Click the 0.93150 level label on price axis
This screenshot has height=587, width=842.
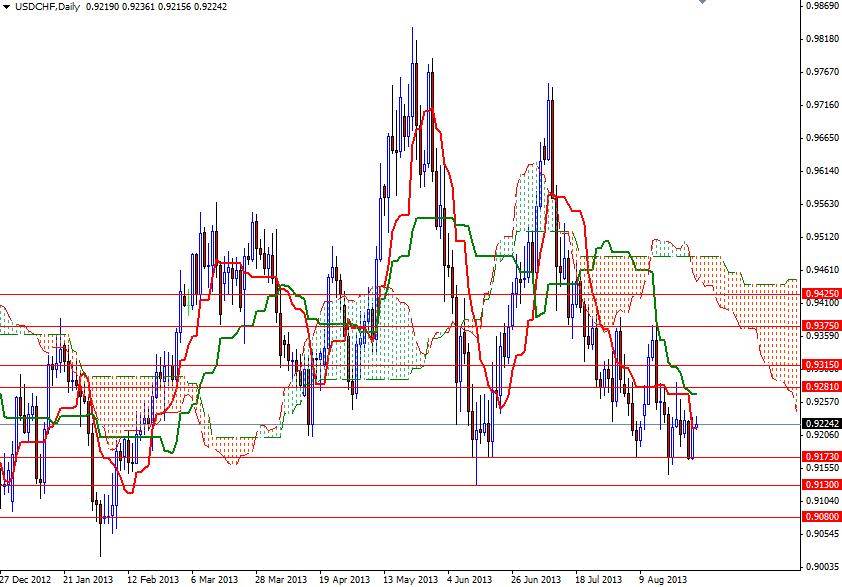821,365
